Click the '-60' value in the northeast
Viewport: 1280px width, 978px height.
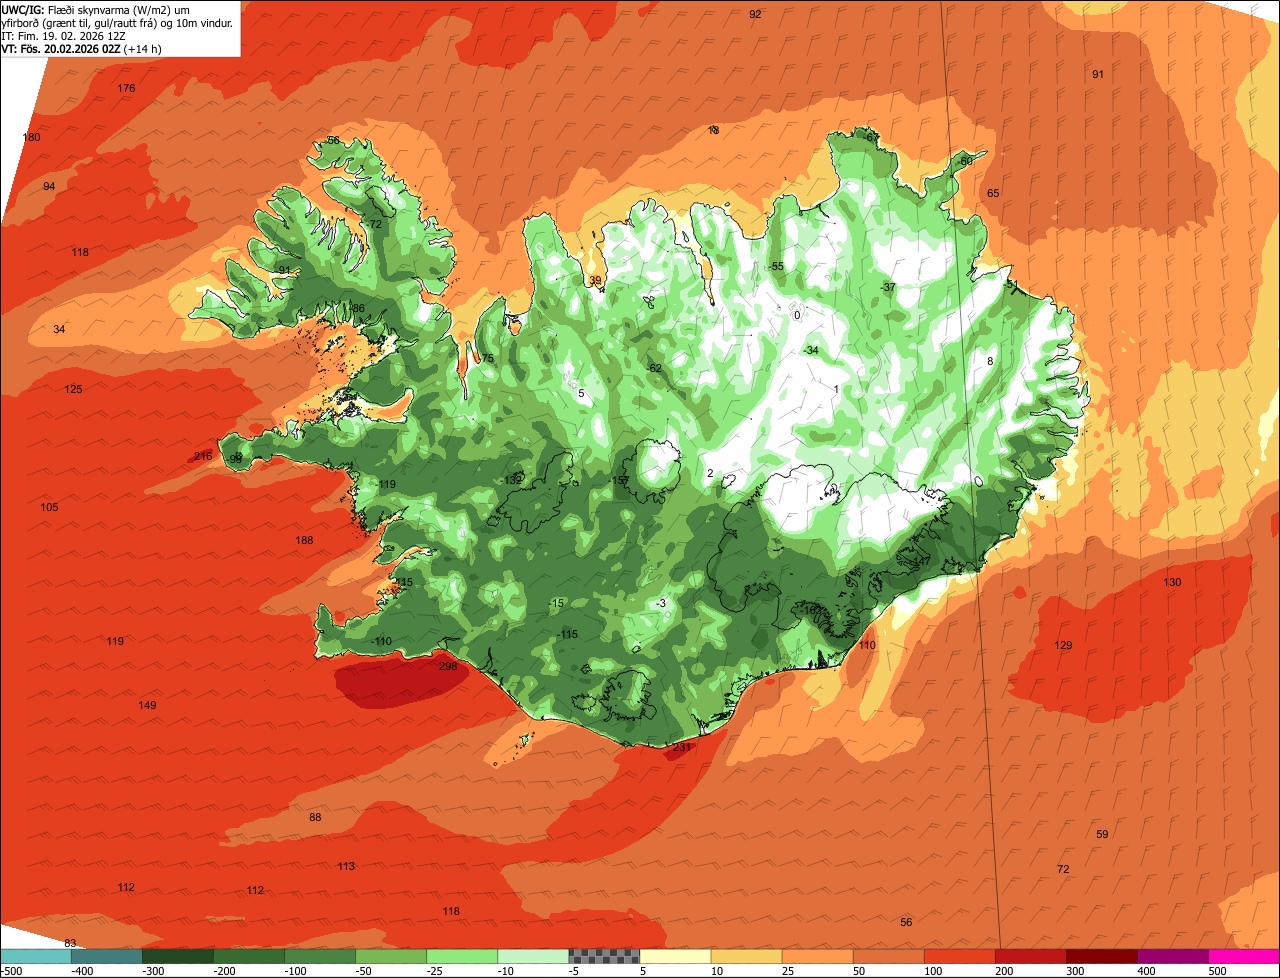[x=964, y=161]
